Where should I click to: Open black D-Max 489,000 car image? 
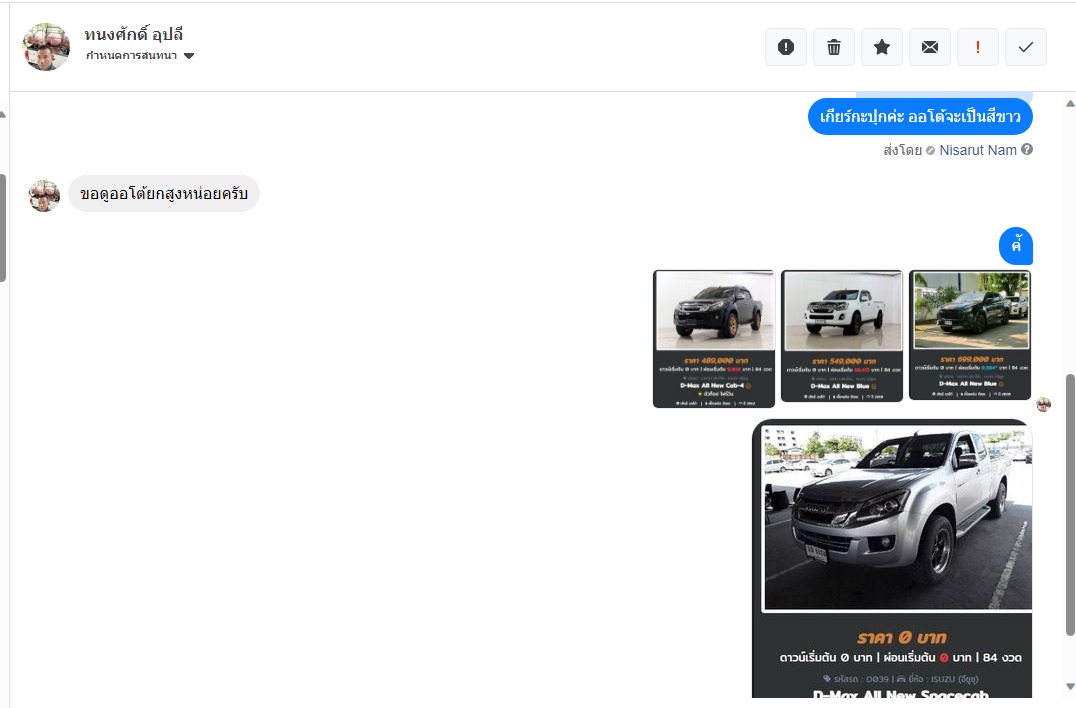[x=714, y=339]
